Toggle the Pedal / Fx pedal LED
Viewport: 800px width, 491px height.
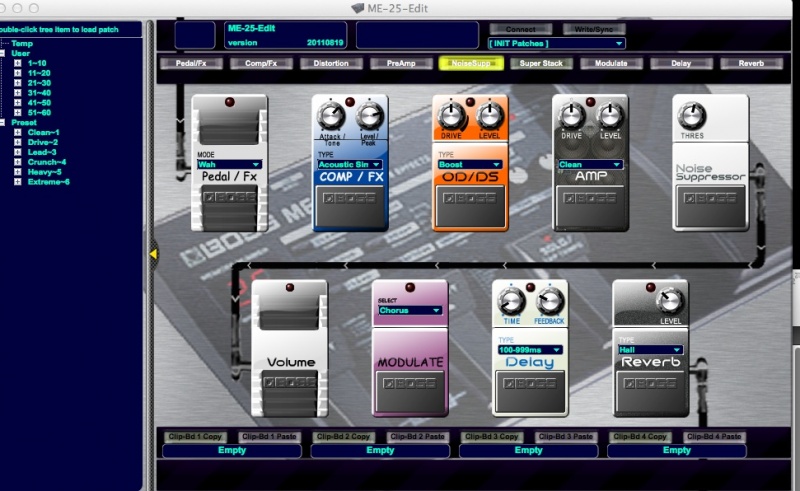pyautogui.click(x=230, y=102)
